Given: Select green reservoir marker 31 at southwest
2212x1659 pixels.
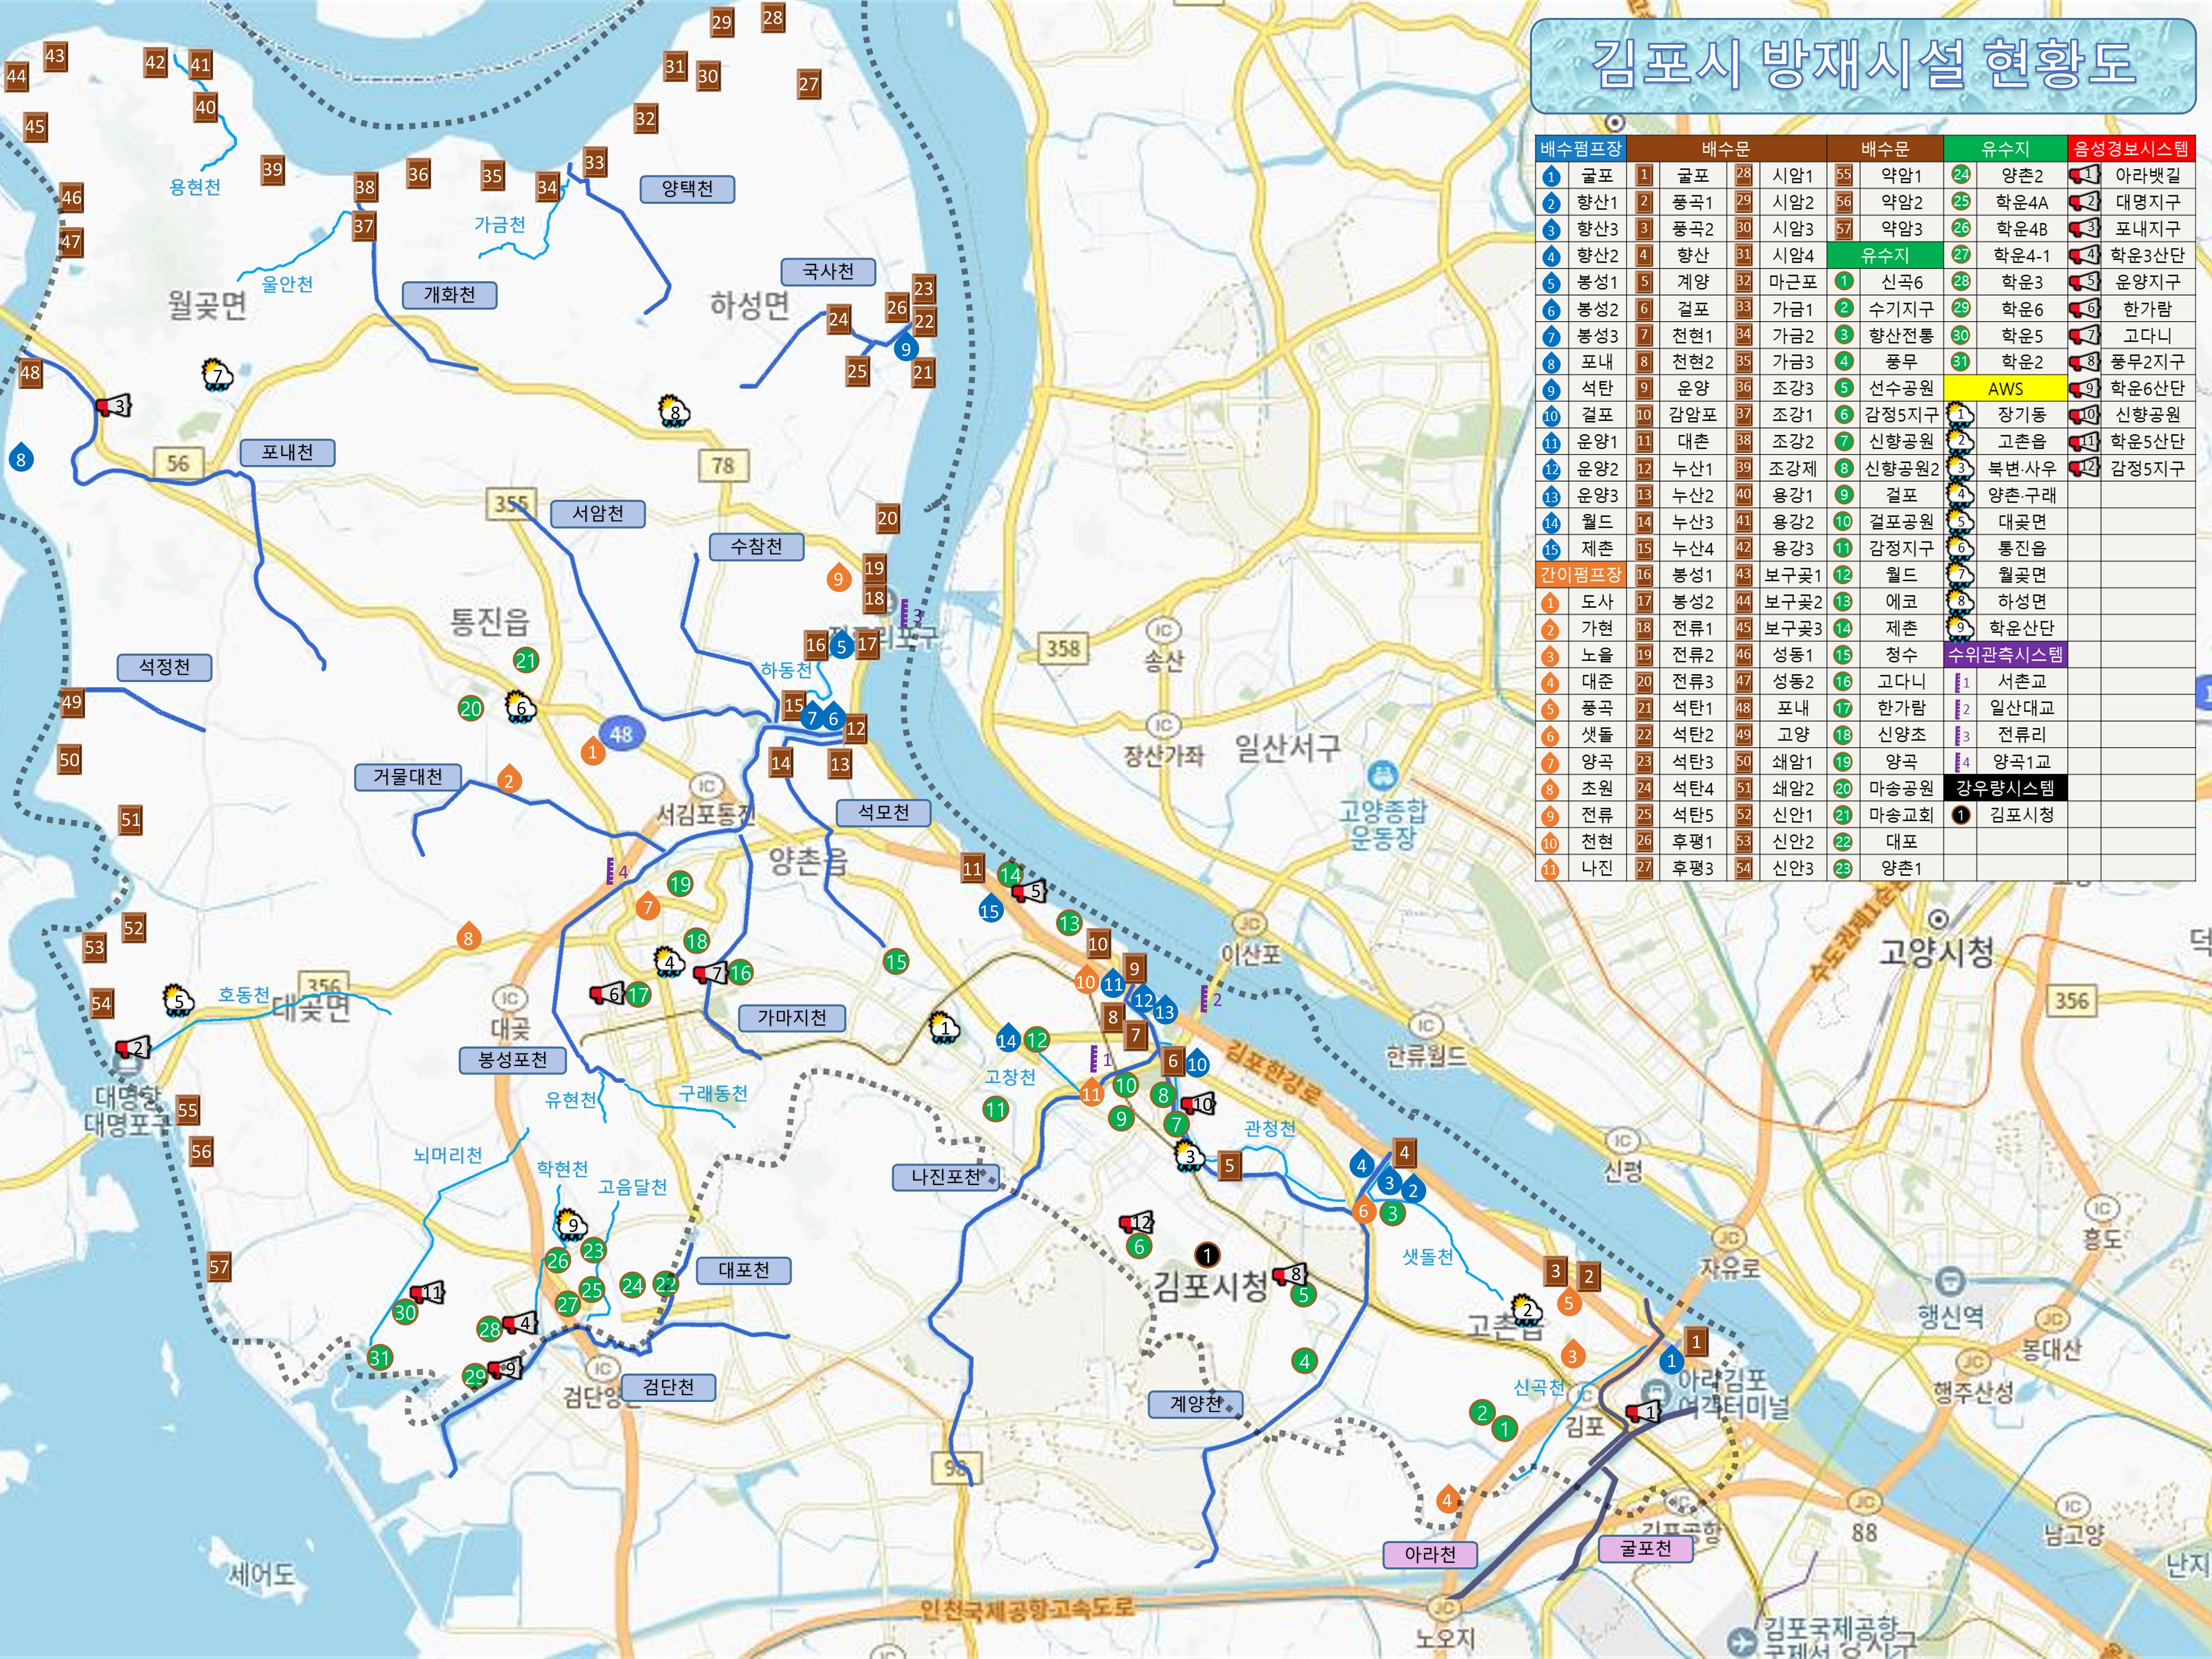Looking at the screenshot, I should click(x=379, y=1357).
